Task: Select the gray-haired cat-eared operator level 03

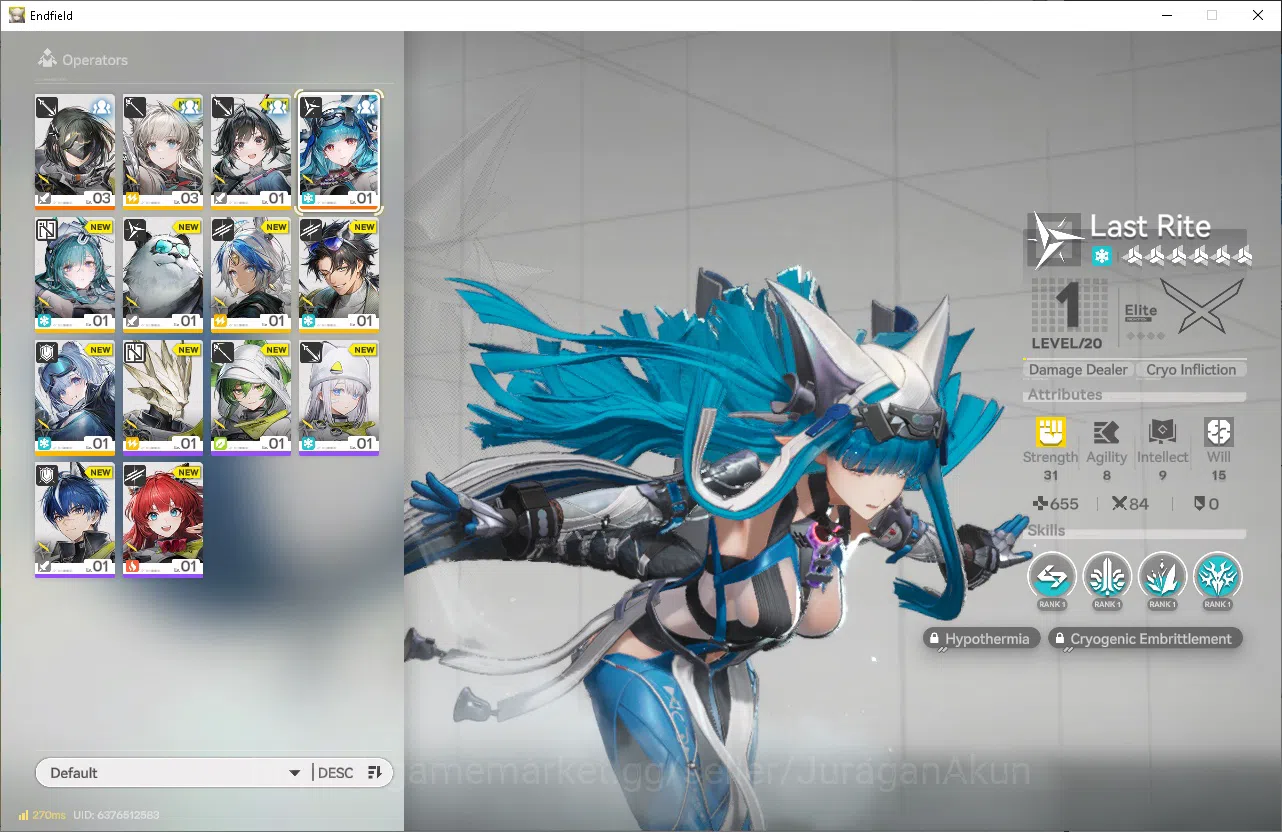Action: (x=163, y=152)
